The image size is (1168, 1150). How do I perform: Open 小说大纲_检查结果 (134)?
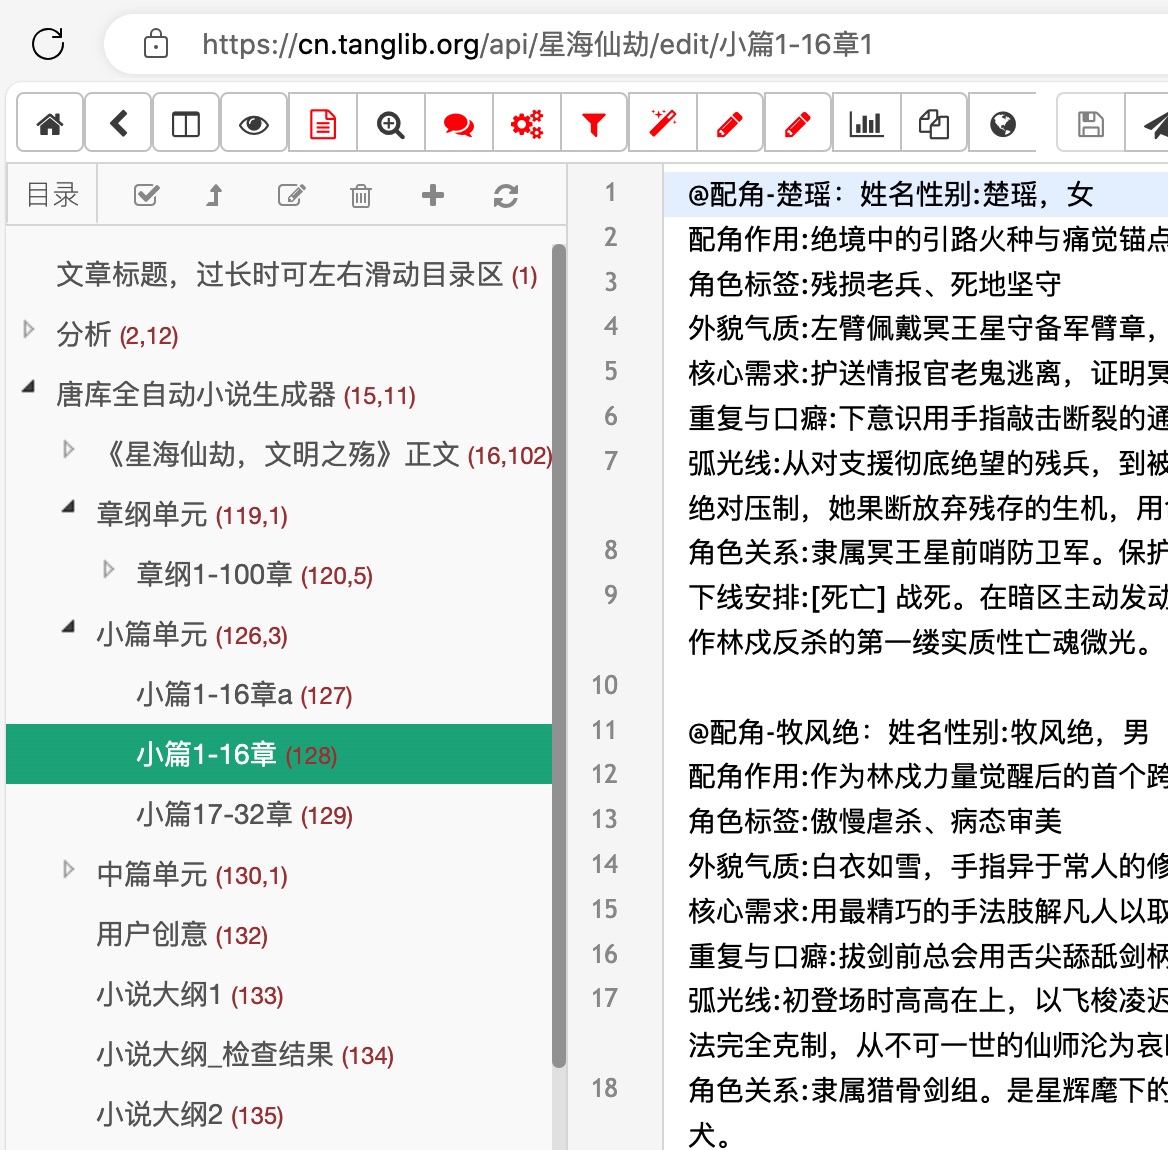pyautogui.click(x=245, y=1054)
